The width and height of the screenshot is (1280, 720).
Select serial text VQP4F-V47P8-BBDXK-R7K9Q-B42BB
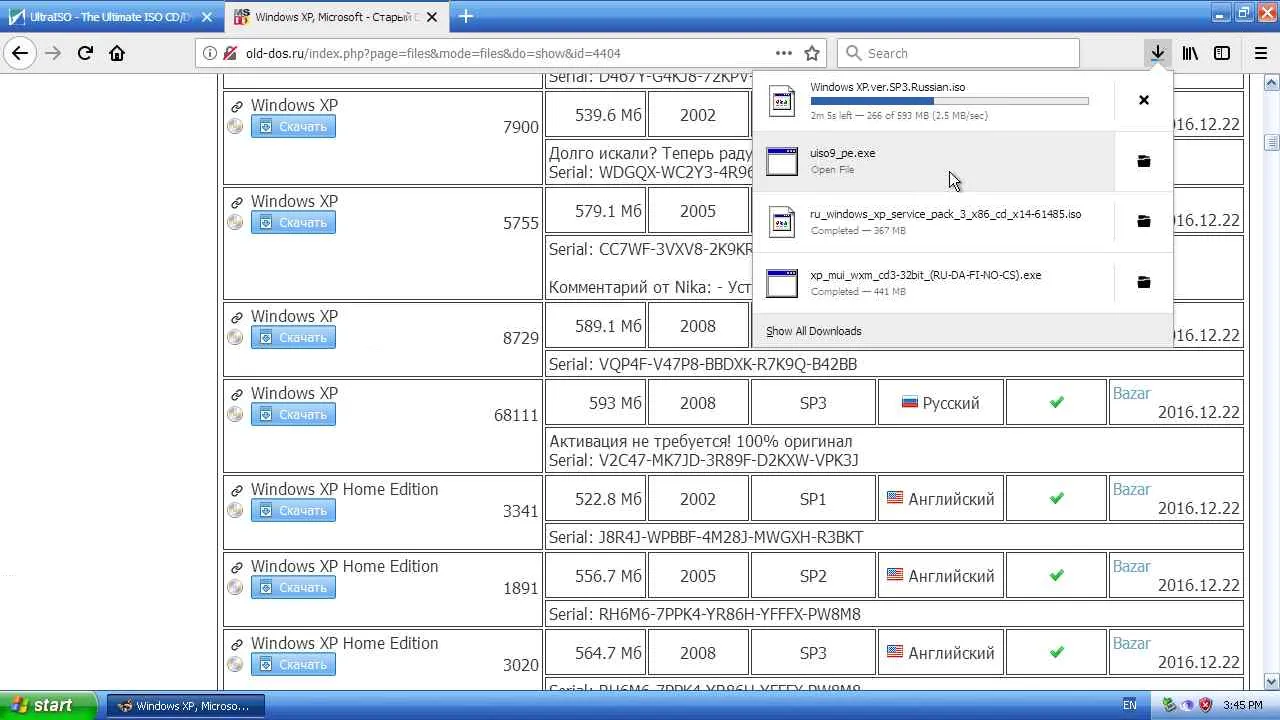click(727, 364)
